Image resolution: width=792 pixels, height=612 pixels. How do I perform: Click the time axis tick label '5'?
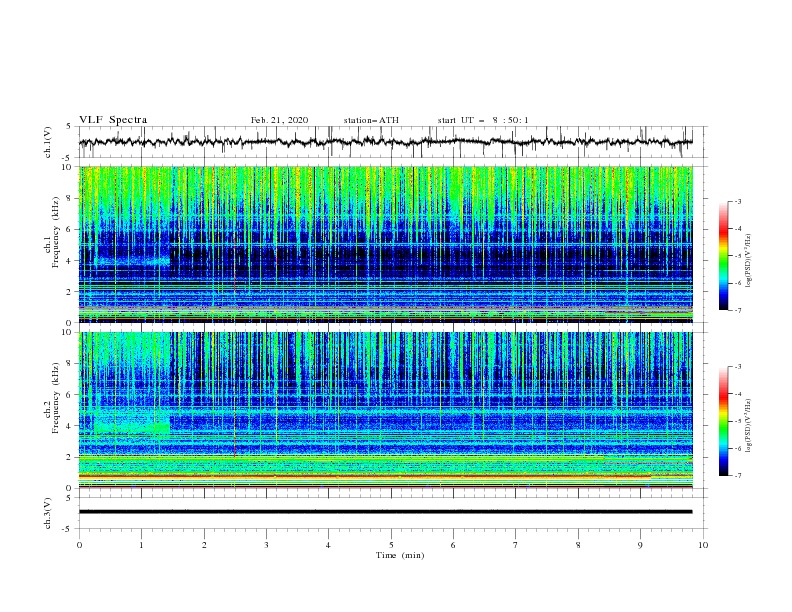click(x=391, y=545)
